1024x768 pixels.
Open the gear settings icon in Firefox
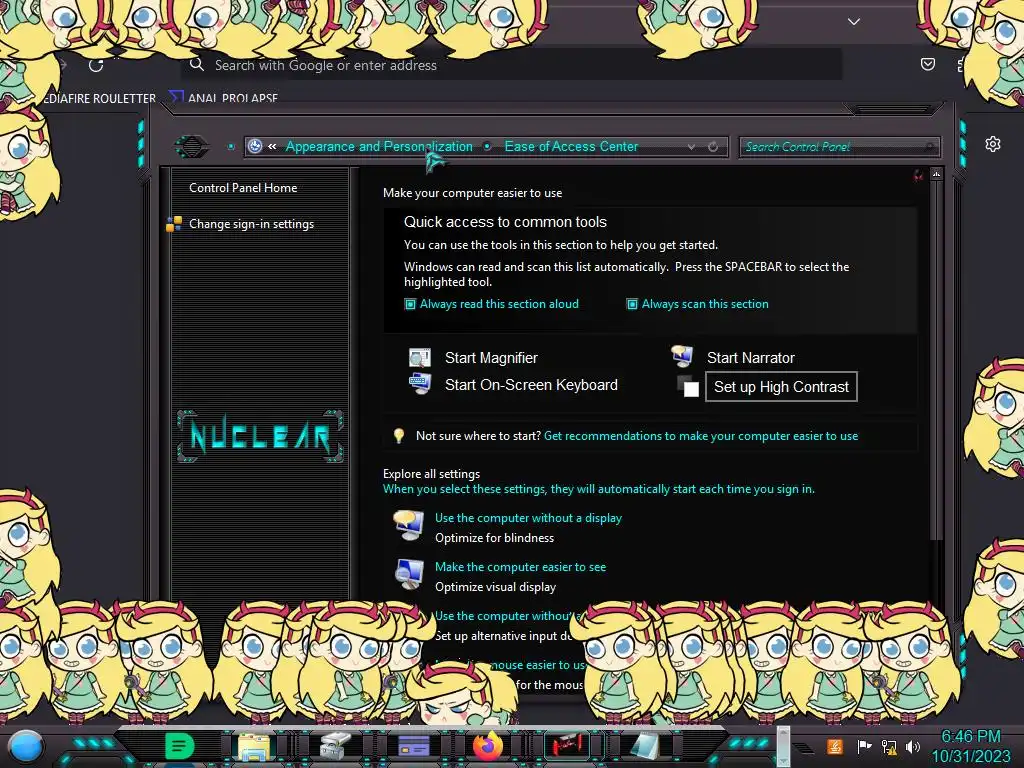(993, 144)
